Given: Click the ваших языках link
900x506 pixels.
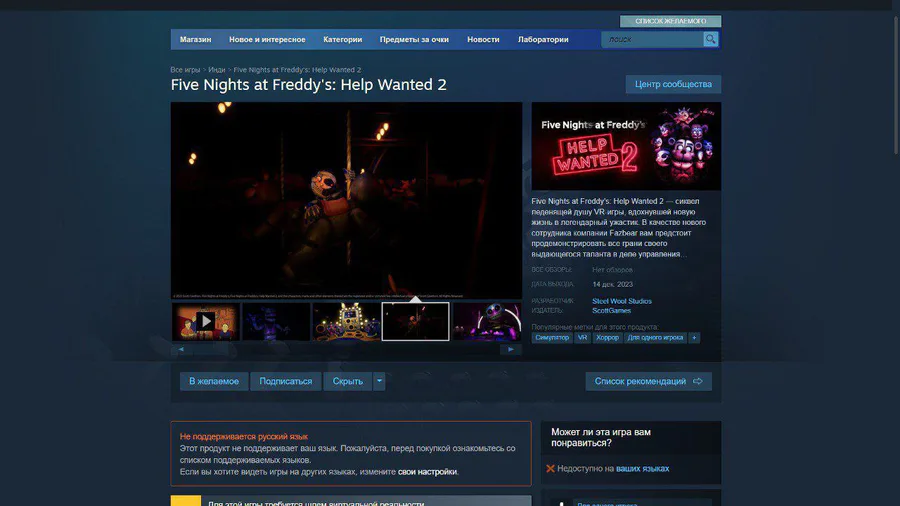Looking at the screenshot, I should pos(642,469).
